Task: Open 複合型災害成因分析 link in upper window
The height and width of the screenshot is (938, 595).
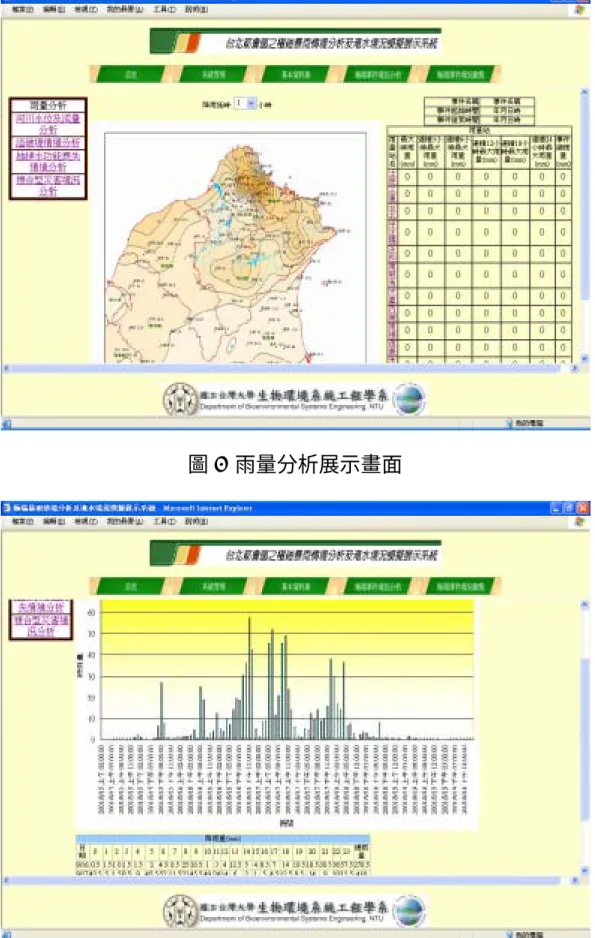Action: point(48,185)
